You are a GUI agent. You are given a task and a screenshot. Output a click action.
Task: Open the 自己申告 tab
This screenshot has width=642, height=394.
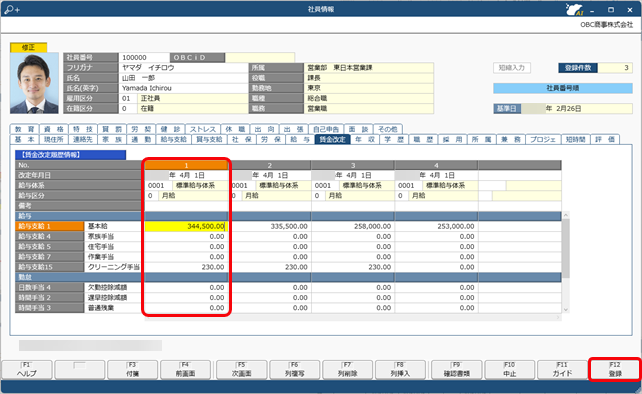point(326,129)
